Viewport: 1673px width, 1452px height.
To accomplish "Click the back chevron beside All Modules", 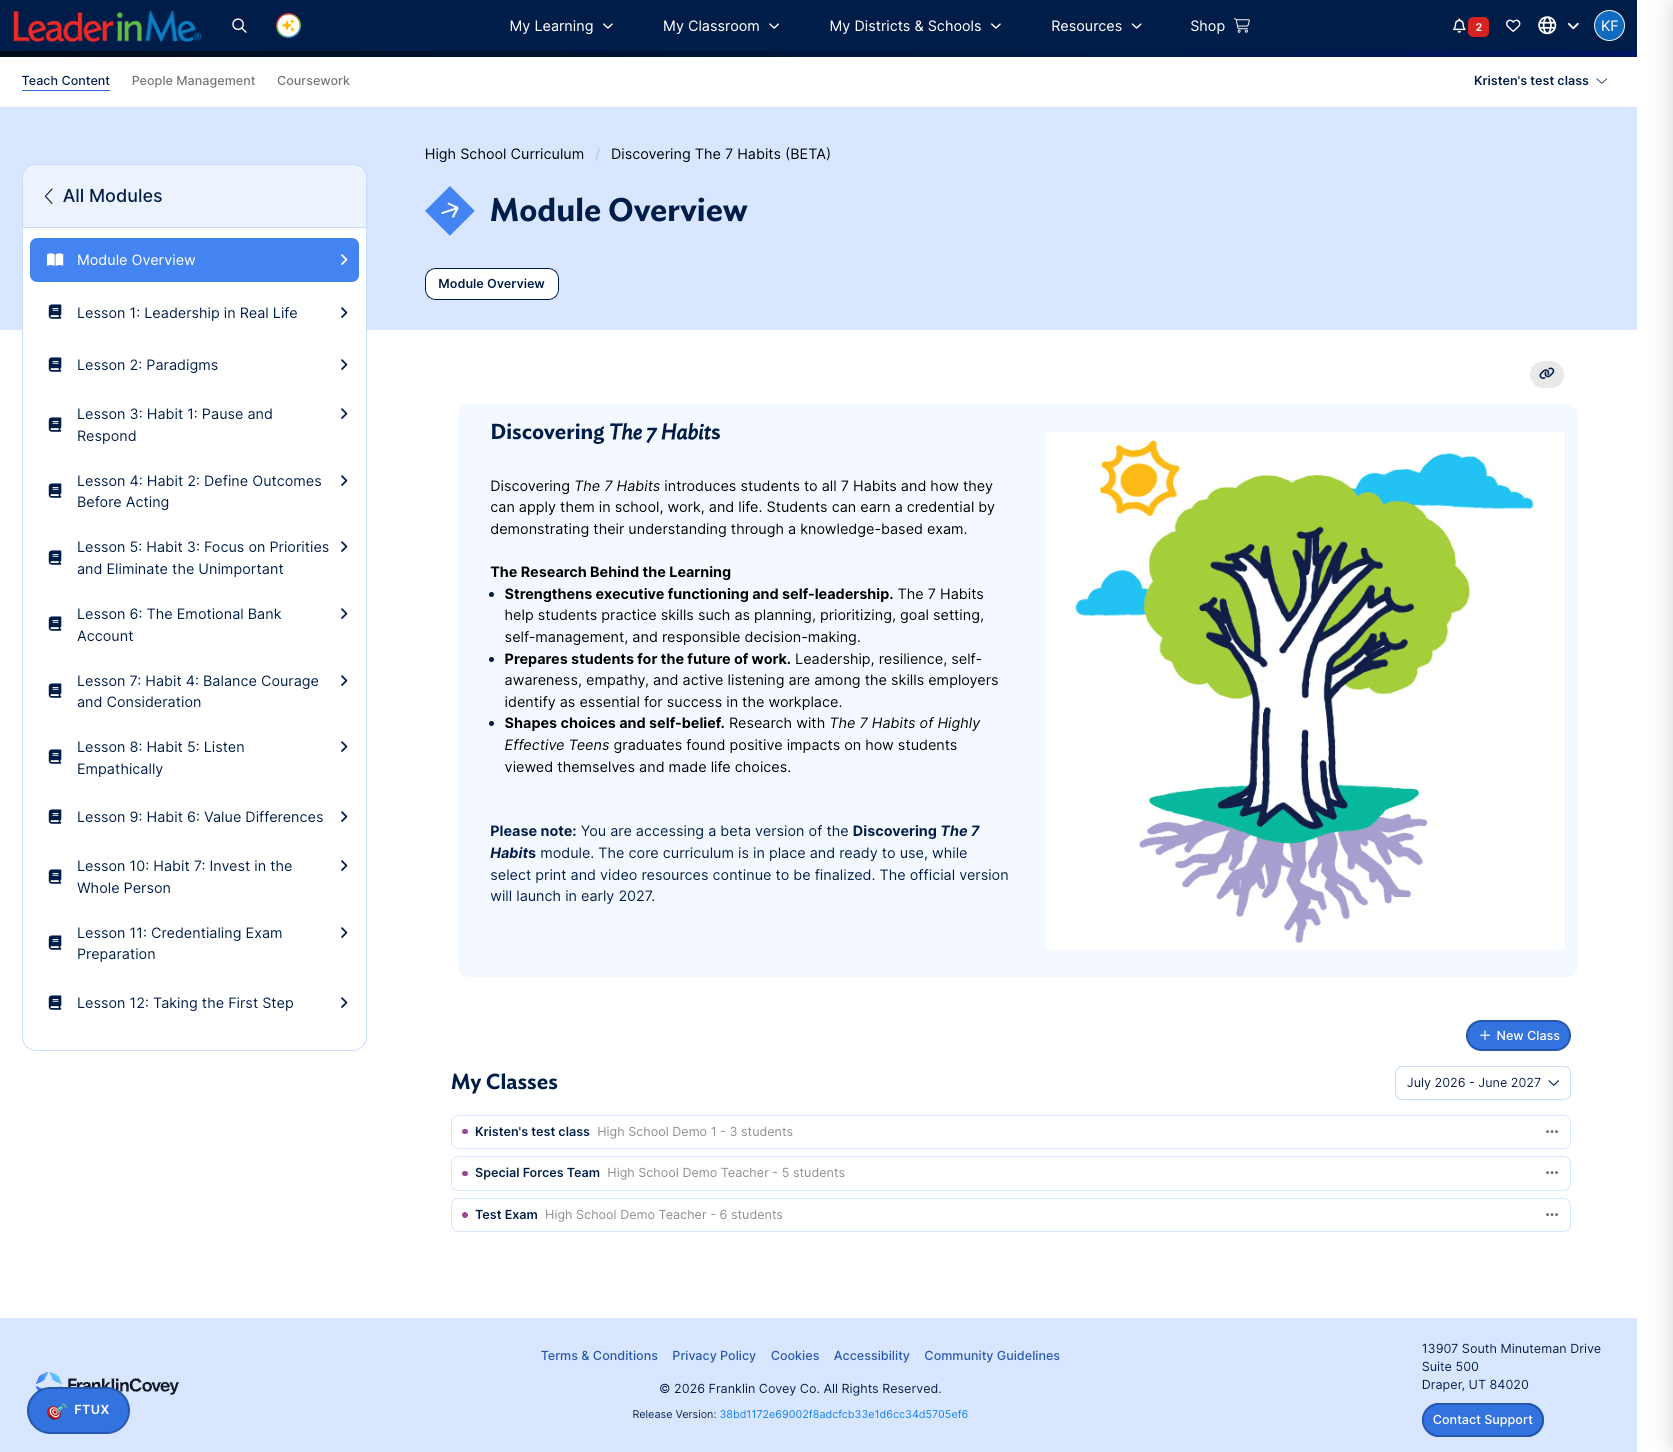I will 48,196.
